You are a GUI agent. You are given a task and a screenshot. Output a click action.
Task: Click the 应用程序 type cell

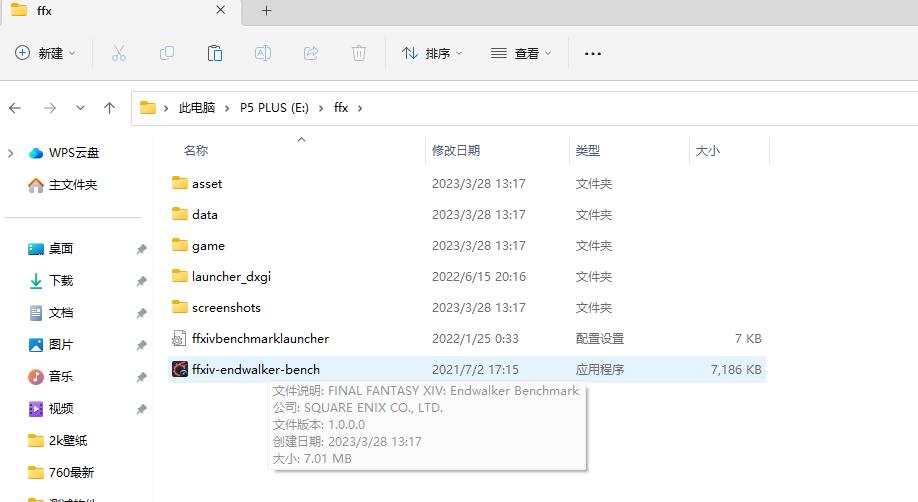[600, 370]
